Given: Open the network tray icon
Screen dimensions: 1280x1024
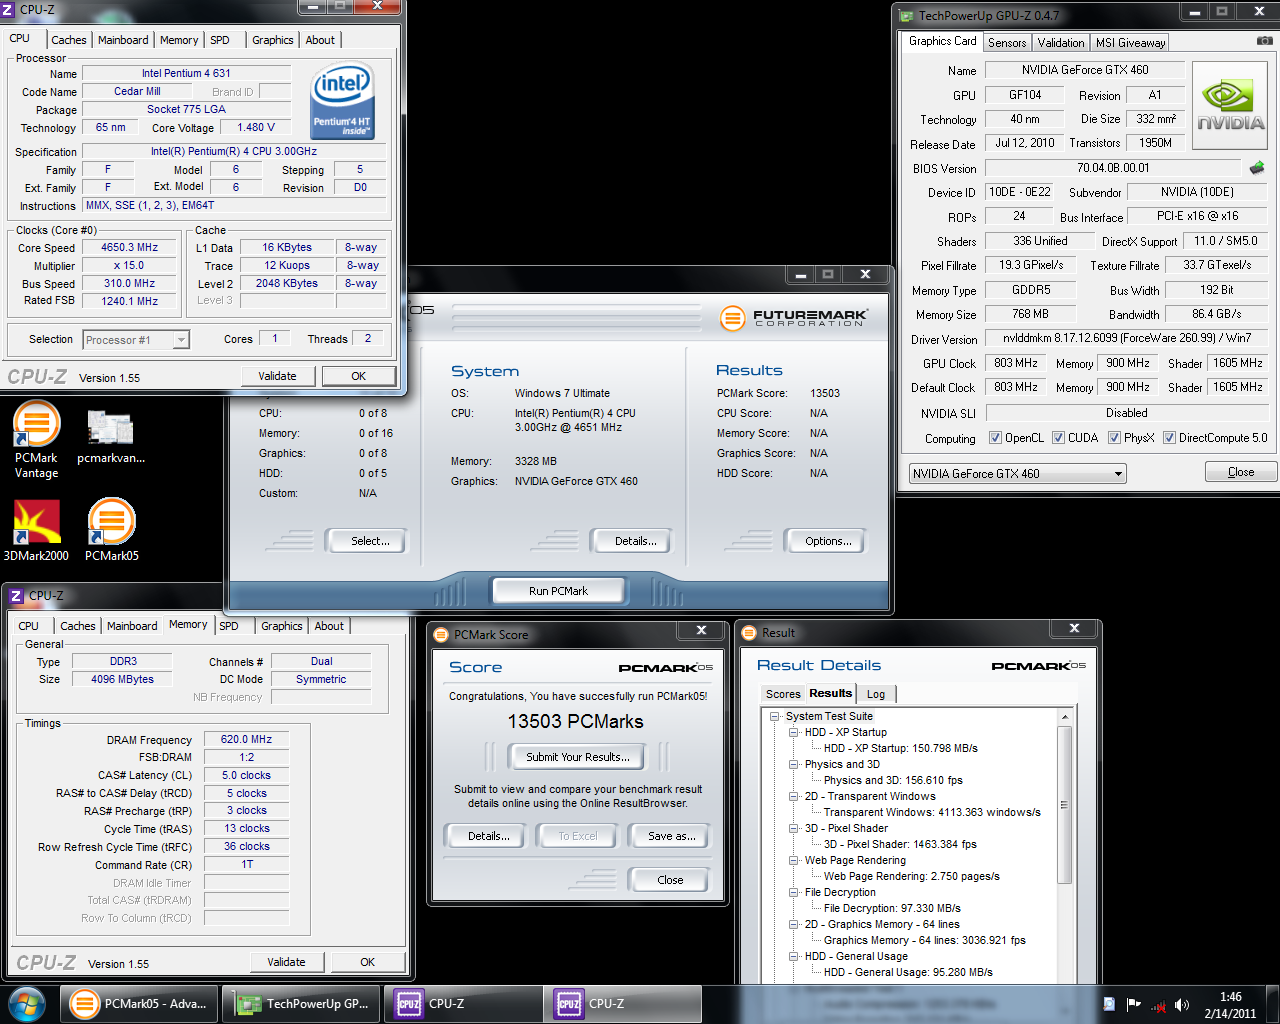Looking at the screenshot, I should (1158, 1005).
